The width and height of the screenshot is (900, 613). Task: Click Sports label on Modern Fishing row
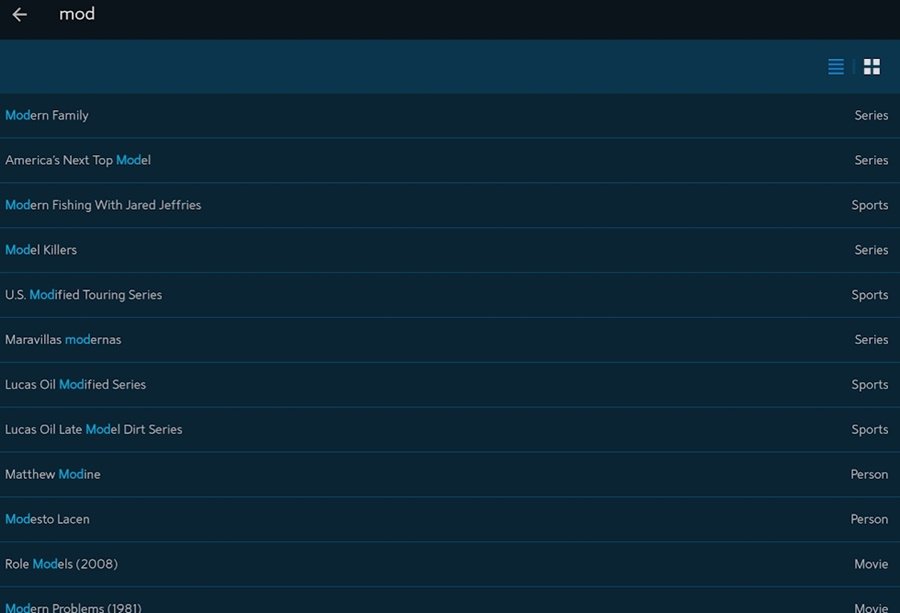[x=870, y=205]
